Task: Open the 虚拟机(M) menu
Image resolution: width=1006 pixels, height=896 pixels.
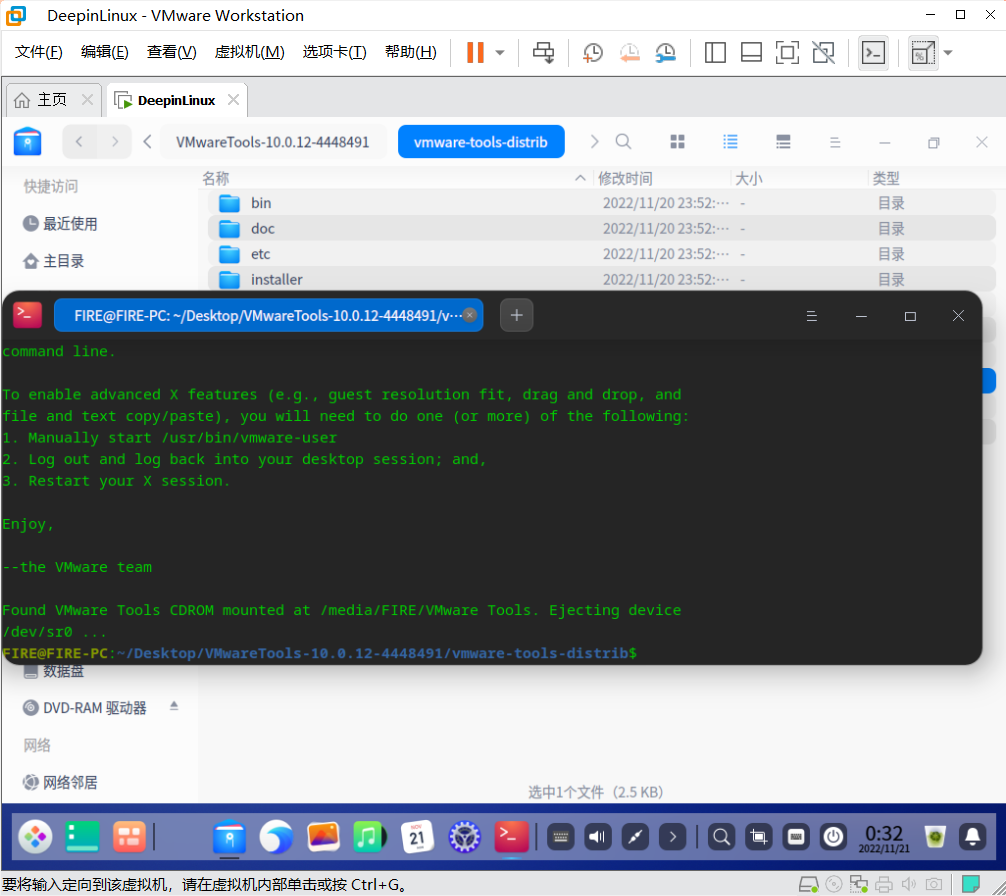Action: pyautogui.click(x=250, y=52)
